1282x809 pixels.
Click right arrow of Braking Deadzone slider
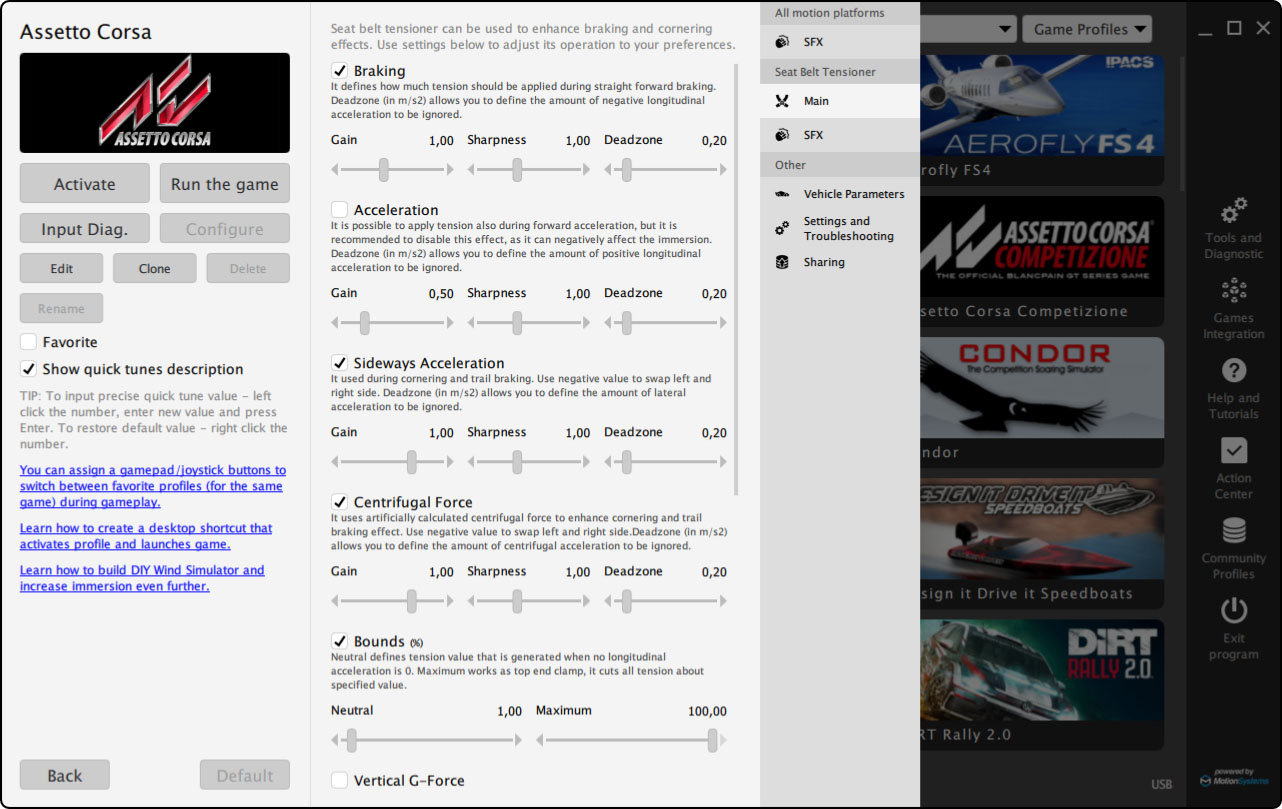pos(723,171)
